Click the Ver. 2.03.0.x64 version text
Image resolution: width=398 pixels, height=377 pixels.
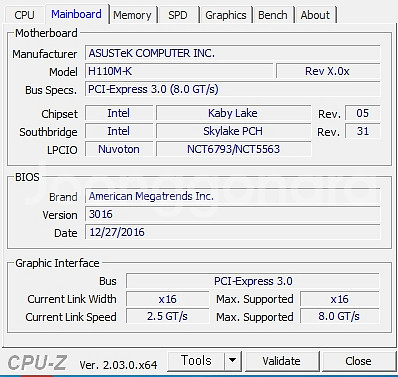point(118,365)
